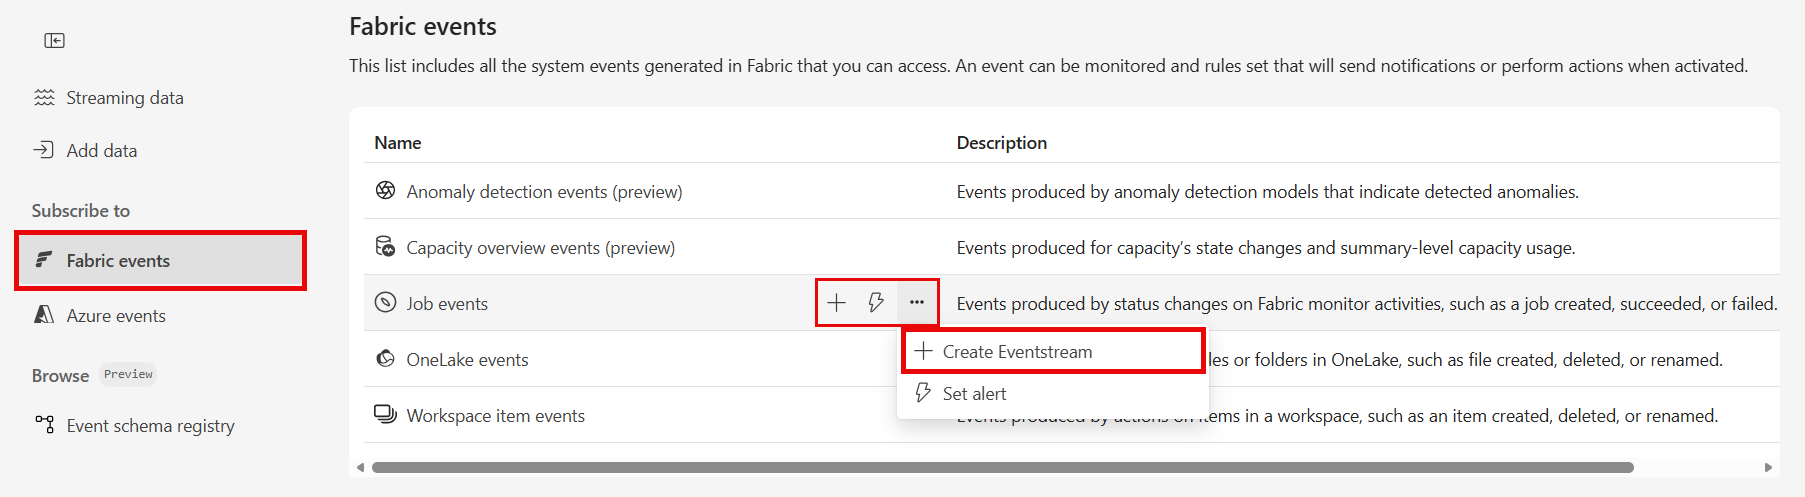
Task: Click the plus icon in Job events row
Action: (837, 302)
